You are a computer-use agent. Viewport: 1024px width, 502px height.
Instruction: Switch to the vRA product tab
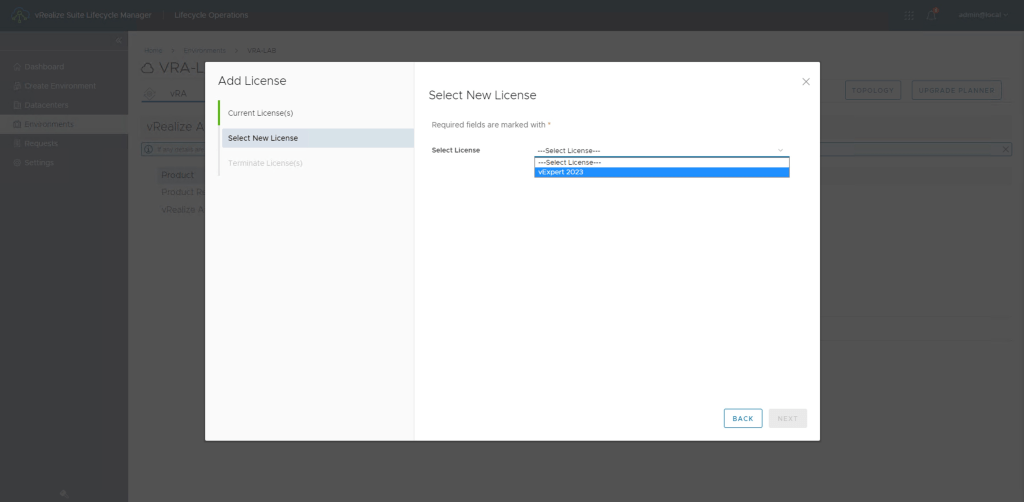pos(178,93)
